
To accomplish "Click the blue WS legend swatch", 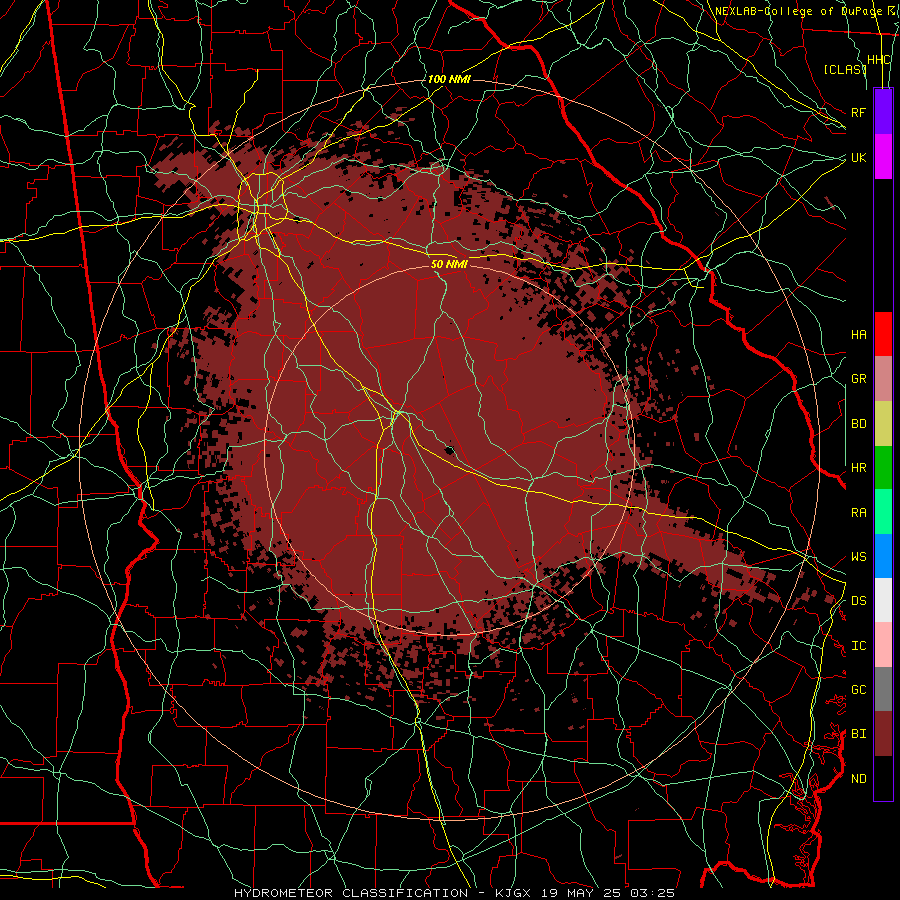I will (883, 556).
